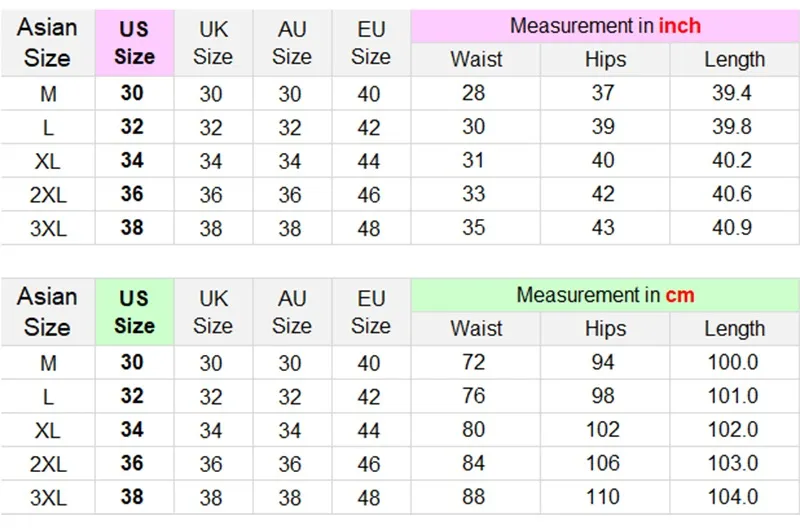
Task: Click the green US Size header cell
Action: pyautogui.click(x=135, y=312)
